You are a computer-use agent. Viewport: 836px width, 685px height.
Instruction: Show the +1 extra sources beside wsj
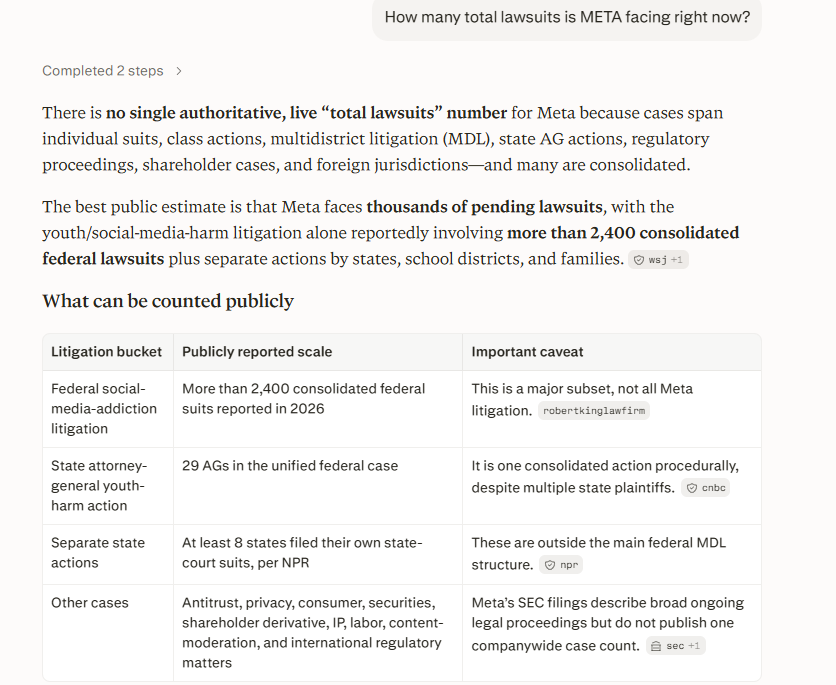tap(677, 260)
